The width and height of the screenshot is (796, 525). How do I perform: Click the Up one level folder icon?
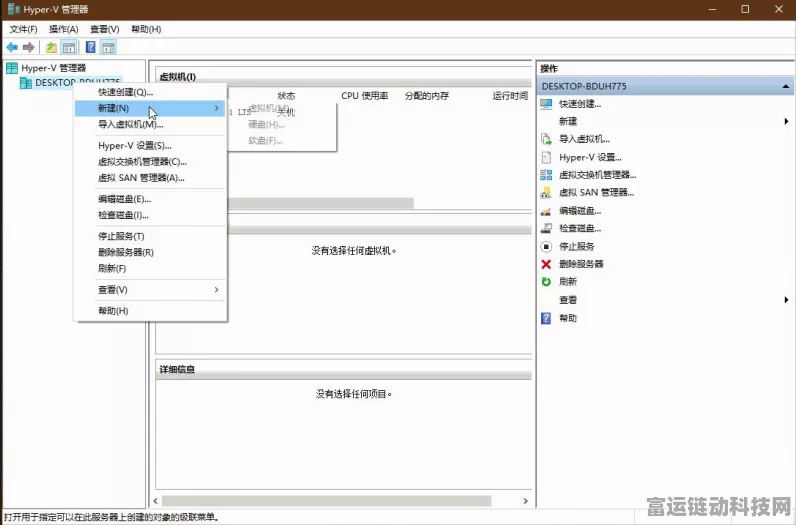pyautogui.click(x=51, y=48)
